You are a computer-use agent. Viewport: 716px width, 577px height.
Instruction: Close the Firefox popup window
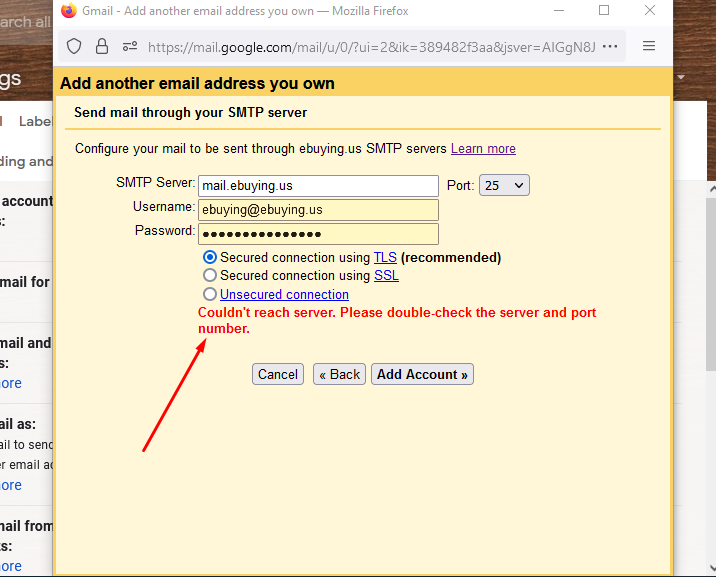pos(650,10)
